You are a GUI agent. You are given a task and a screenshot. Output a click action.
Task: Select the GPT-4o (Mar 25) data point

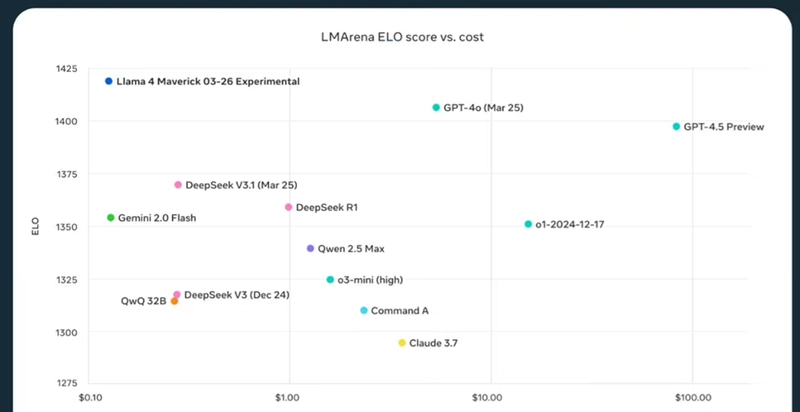click(x=436, y=108)
